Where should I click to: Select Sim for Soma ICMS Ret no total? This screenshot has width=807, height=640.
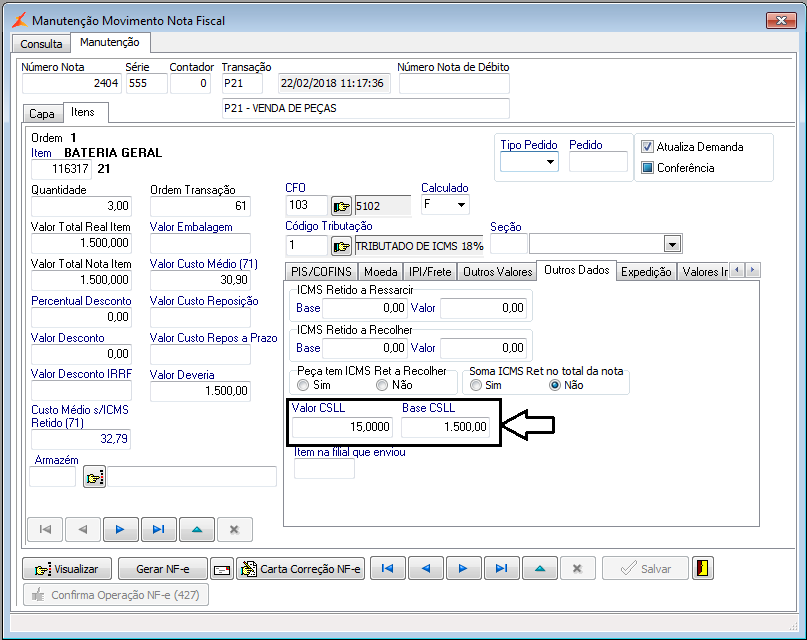pos(477,385)
